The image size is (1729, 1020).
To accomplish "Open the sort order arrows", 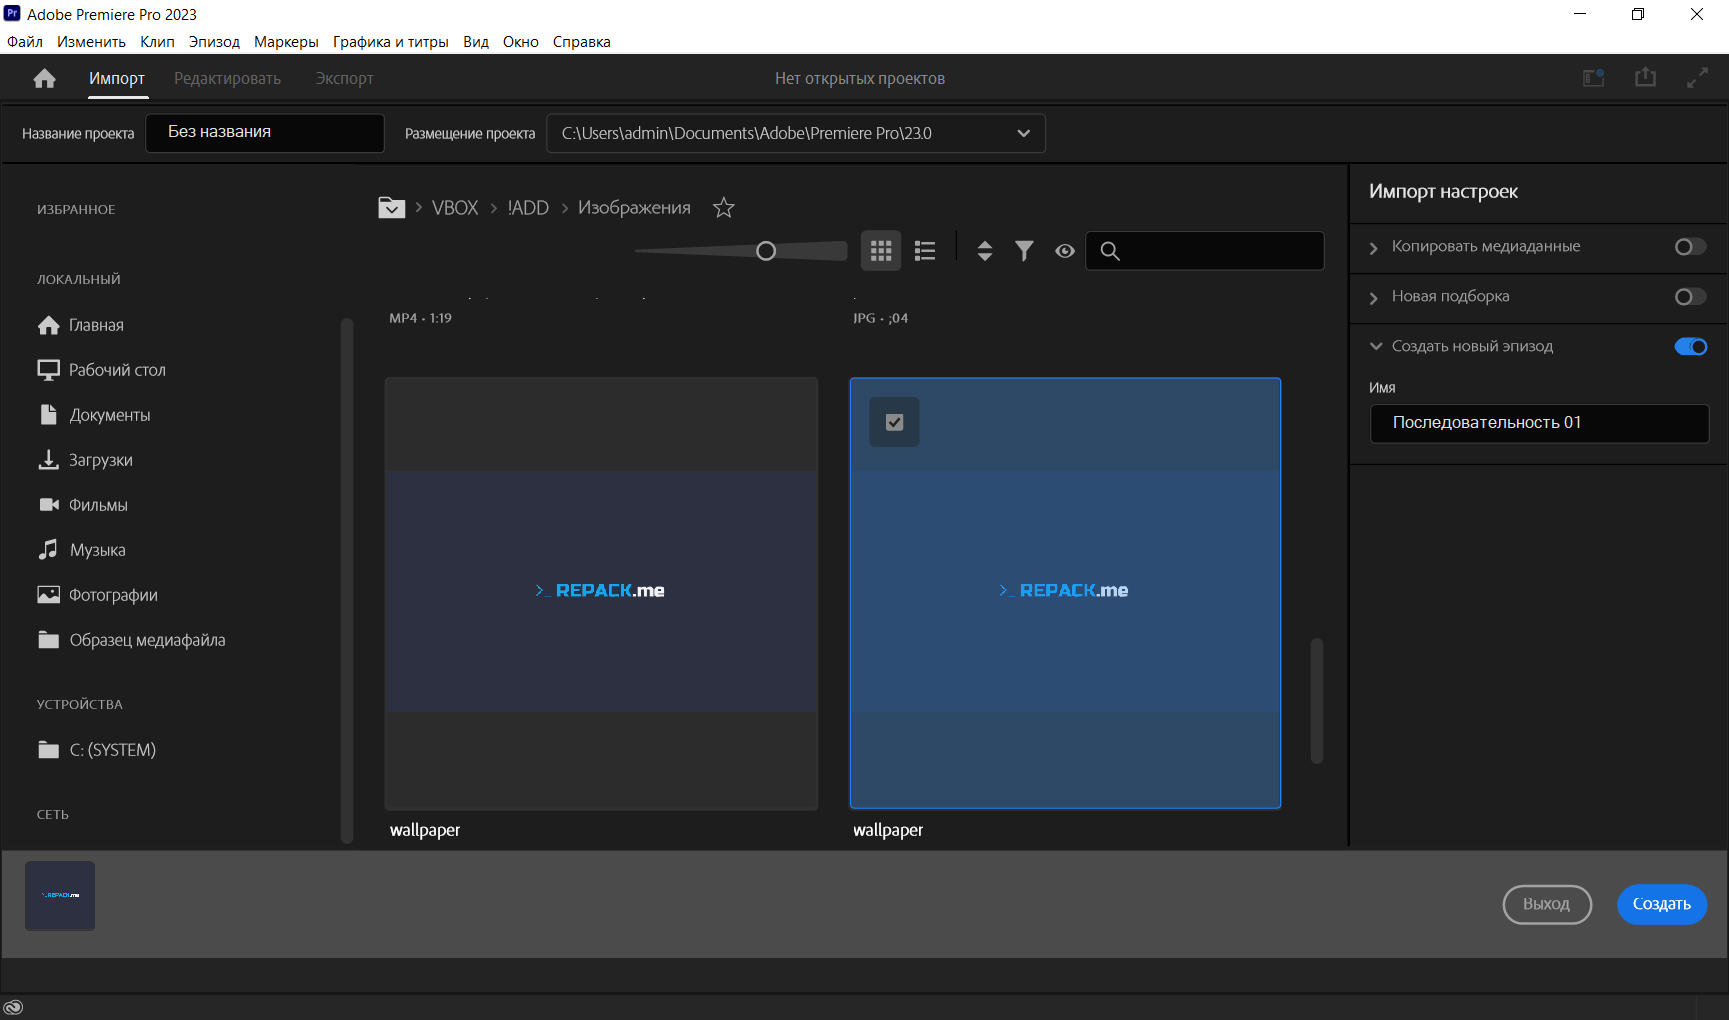I will coord(985,250).
